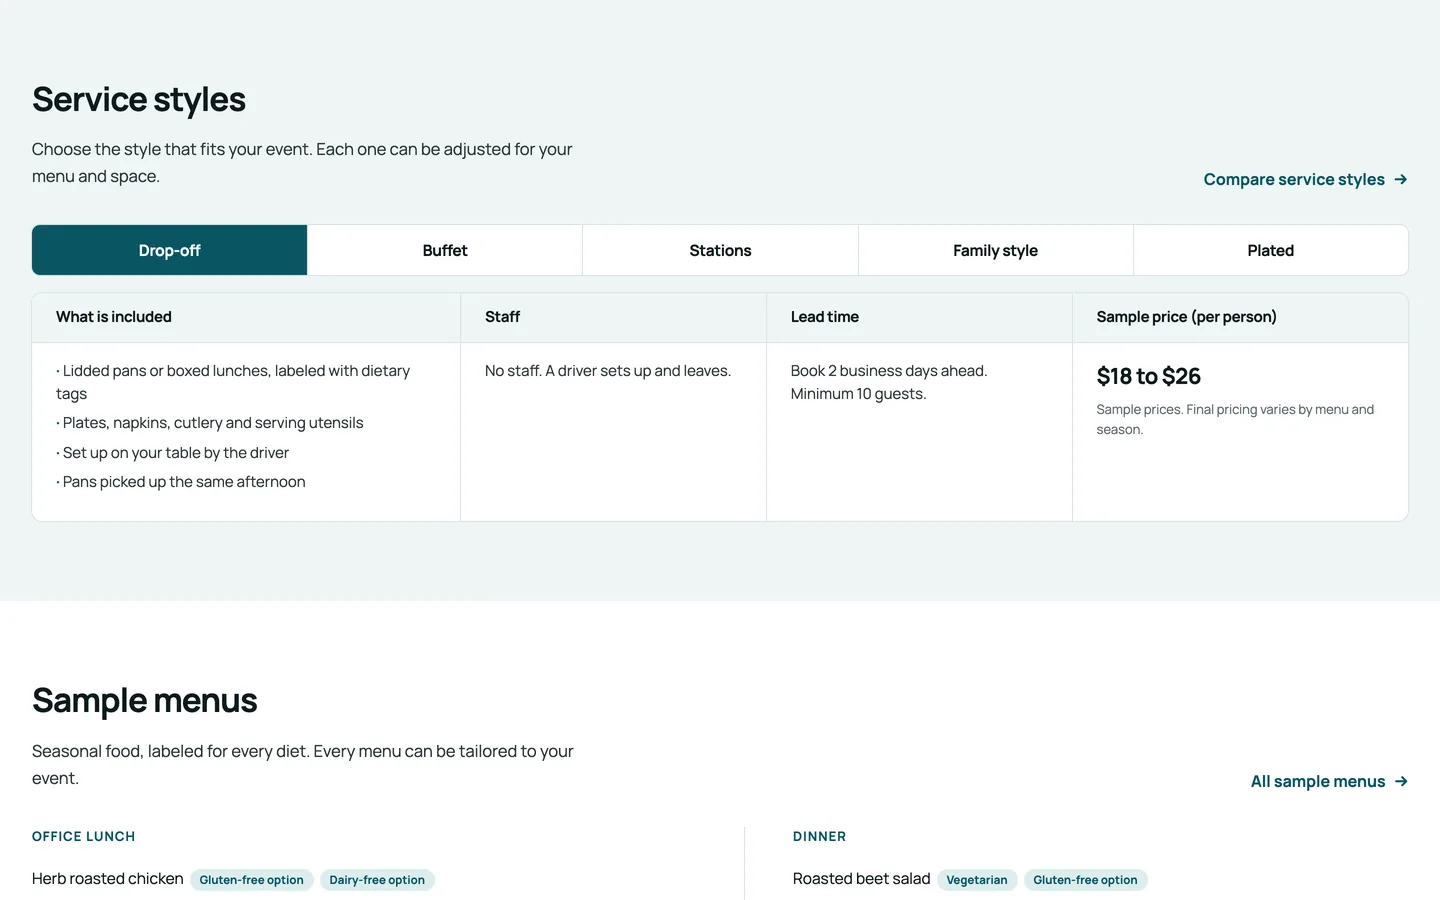Click the Service styles heading
This screenshot has width=1440, height=900.
139,100
